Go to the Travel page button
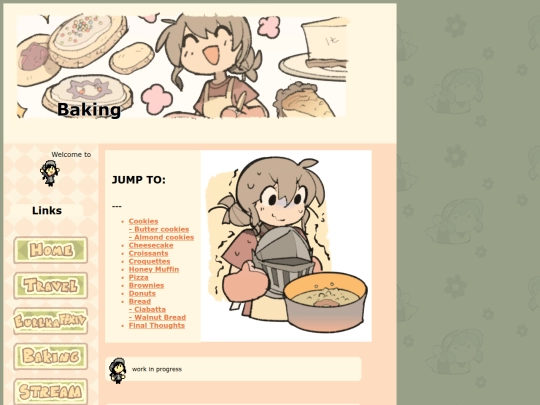540x405 pixels. [x=51, y=285]
